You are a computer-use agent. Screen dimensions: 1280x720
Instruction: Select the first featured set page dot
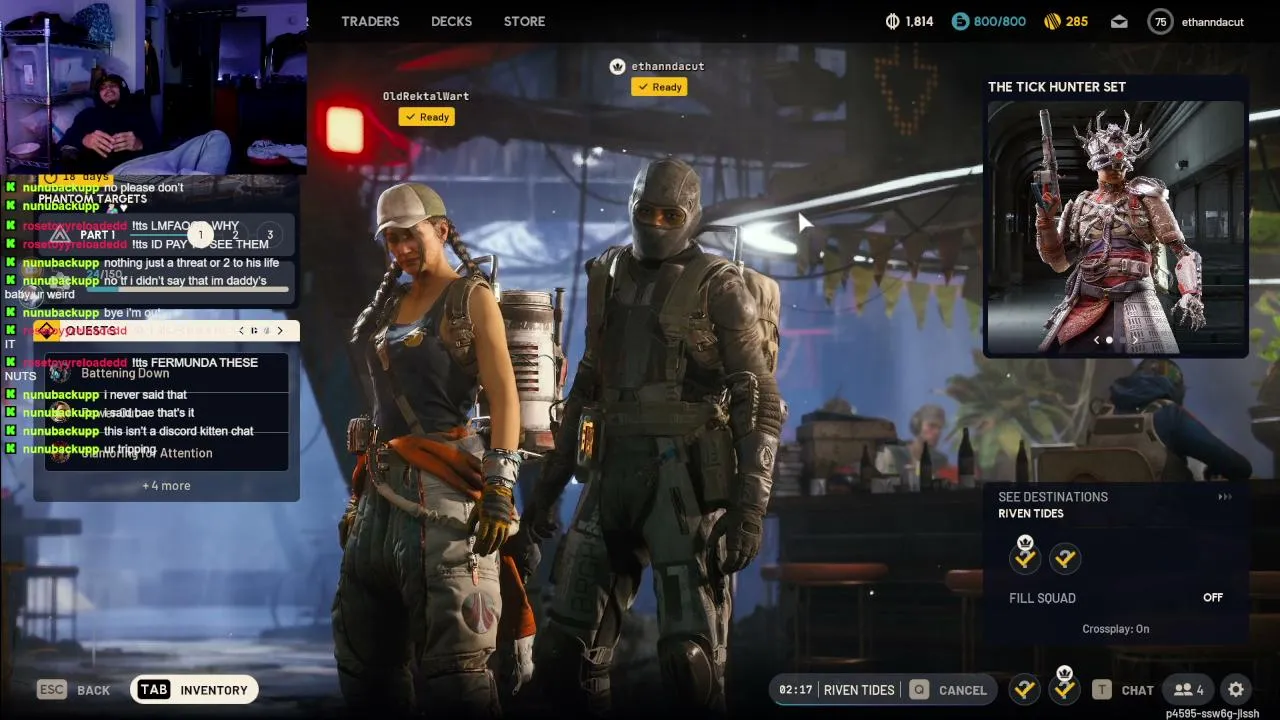pos(1109,340)
